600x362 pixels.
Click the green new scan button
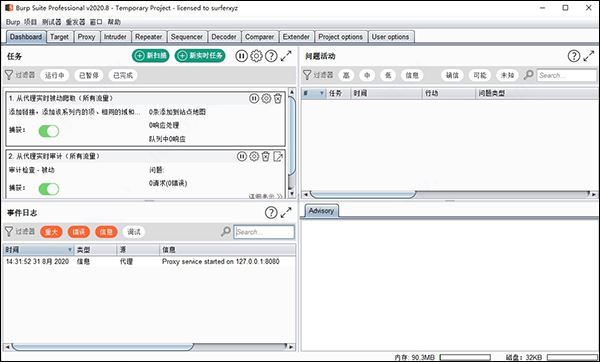pos(151,56)
